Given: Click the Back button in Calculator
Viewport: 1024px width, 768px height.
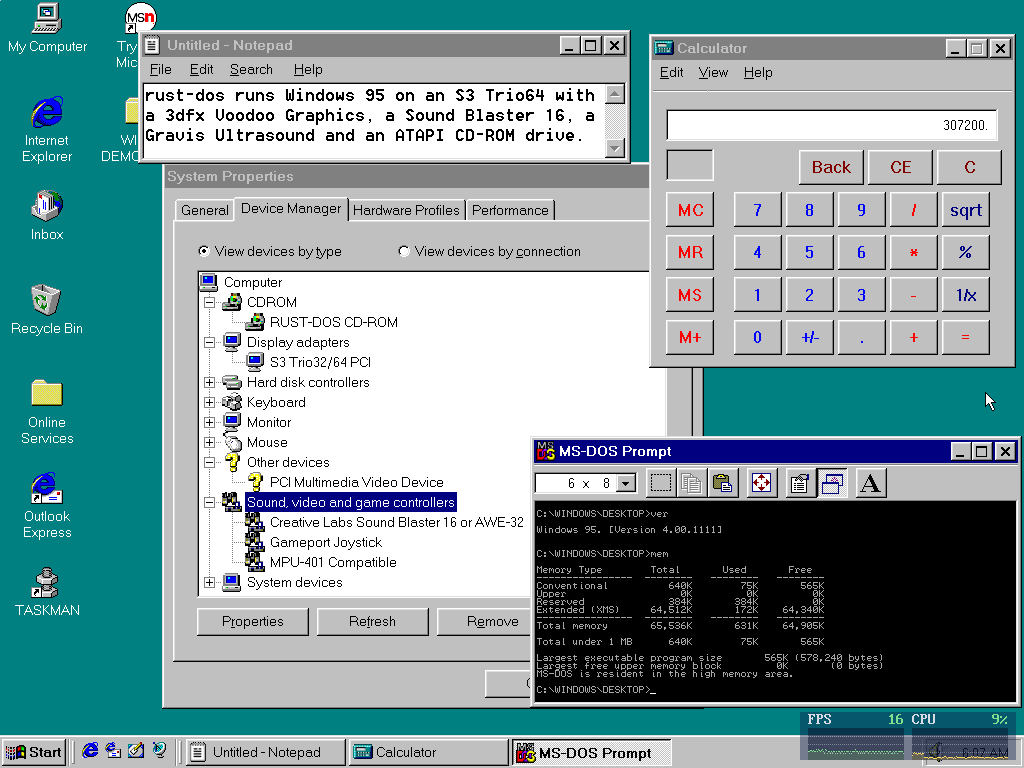Looking at the screenshot, I should click(x=831, y=167).
